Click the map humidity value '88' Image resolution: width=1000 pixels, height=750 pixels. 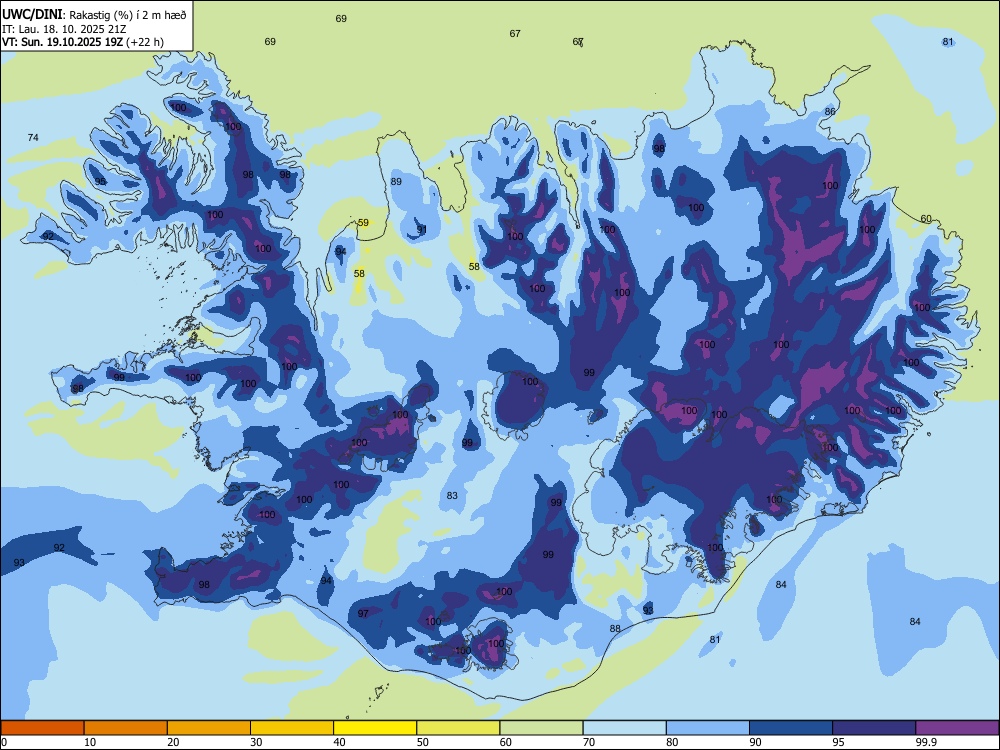click(615, 628)
